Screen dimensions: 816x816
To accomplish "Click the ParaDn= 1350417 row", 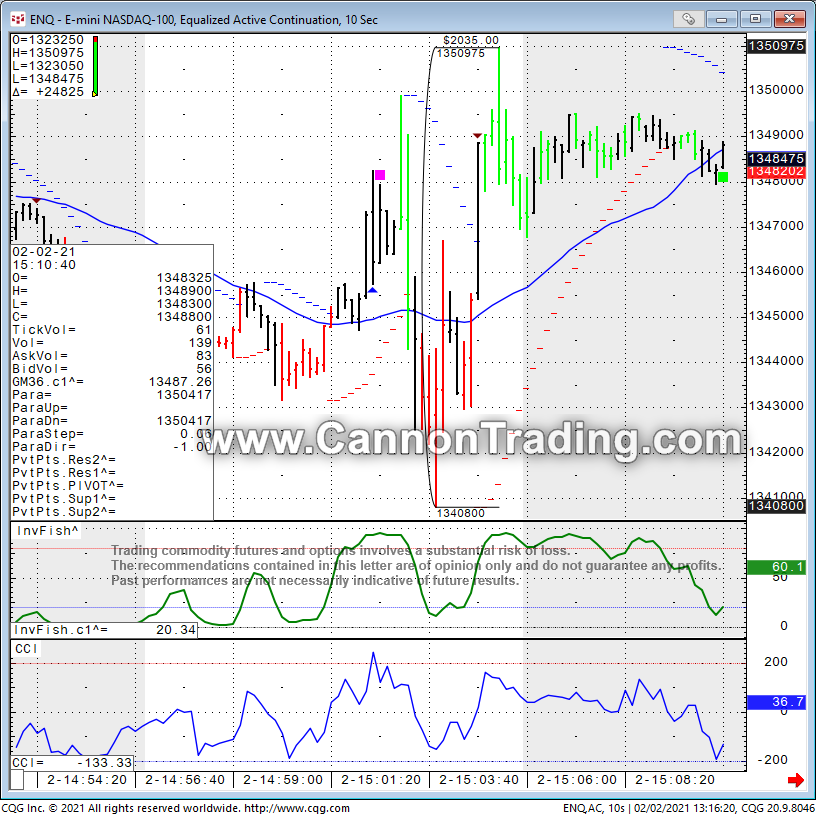I will [112, 421].
